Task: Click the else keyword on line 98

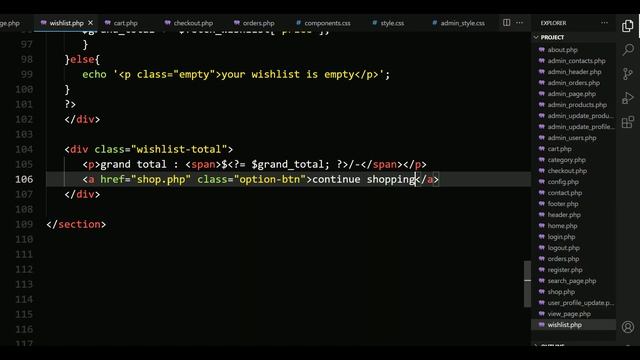Action: click(82, 60)
